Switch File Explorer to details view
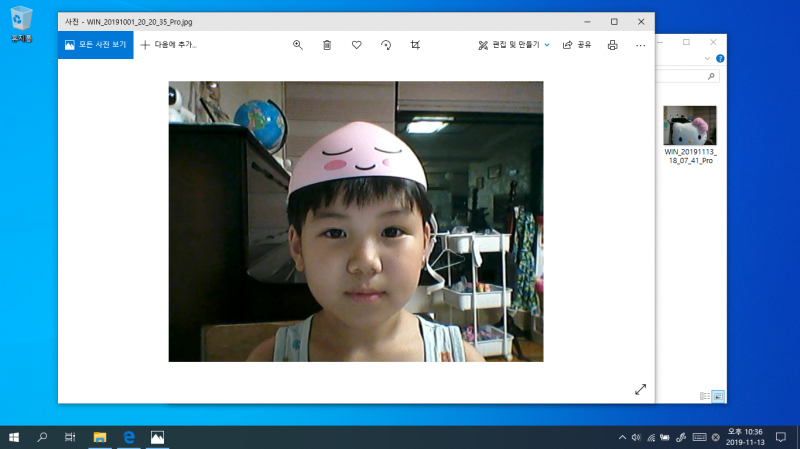The width and height of the screenshot is (800, 449). pos(705,396)
